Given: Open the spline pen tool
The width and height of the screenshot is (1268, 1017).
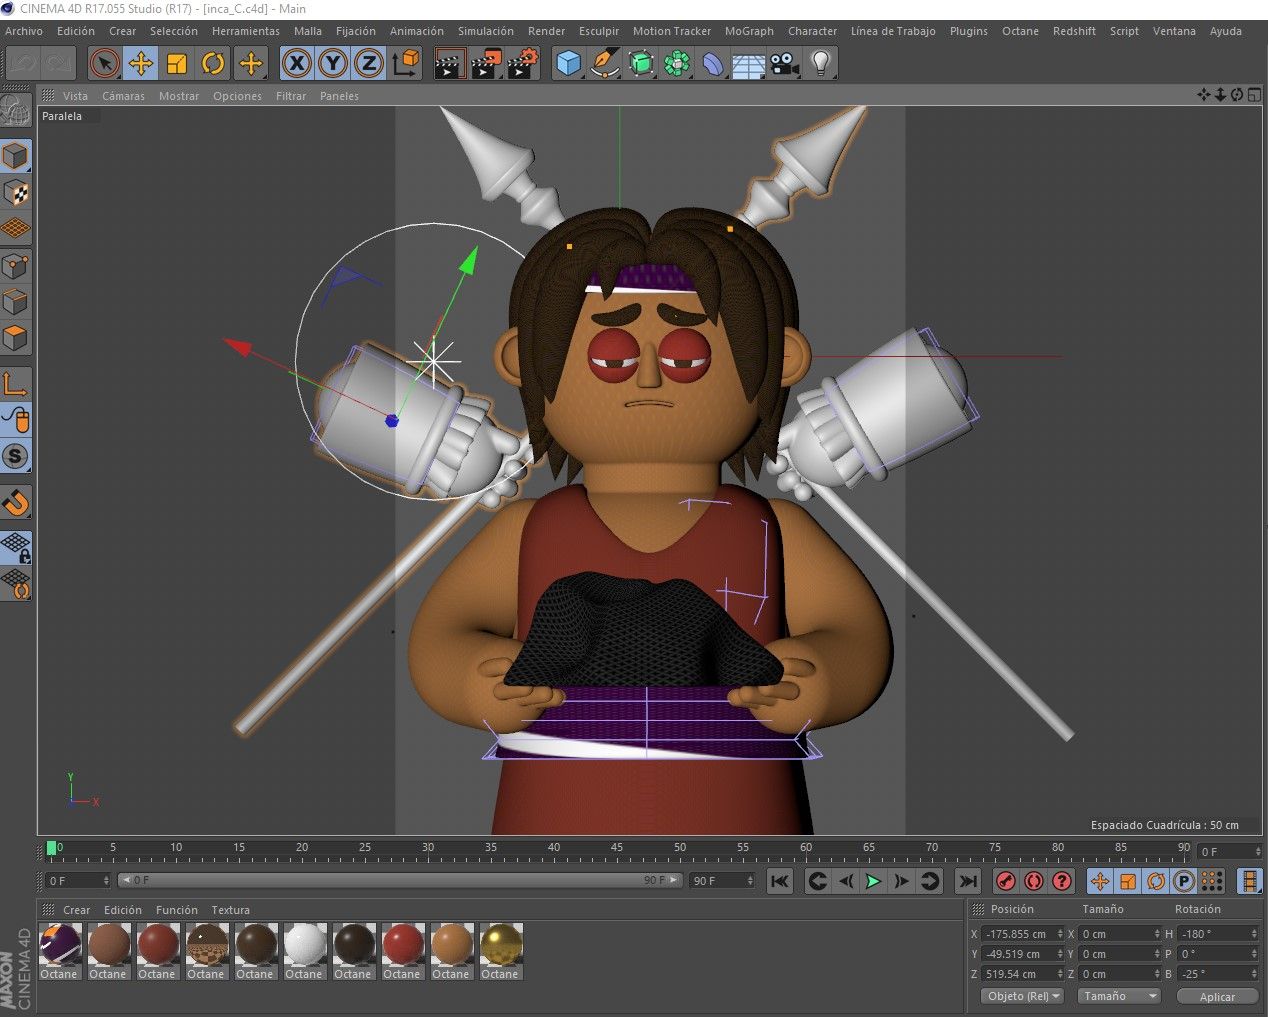Looking at the screenshot, I should [605, 63].
